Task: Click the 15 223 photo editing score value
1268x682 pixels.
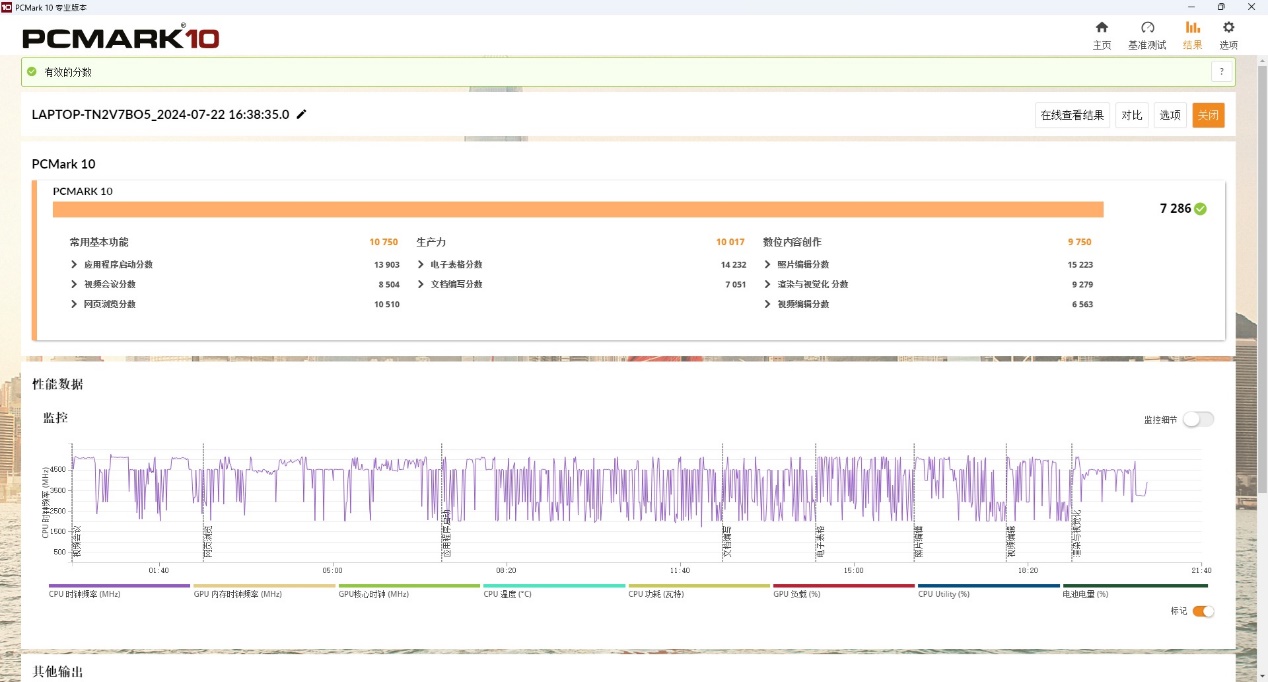Action: point(1080,265)
